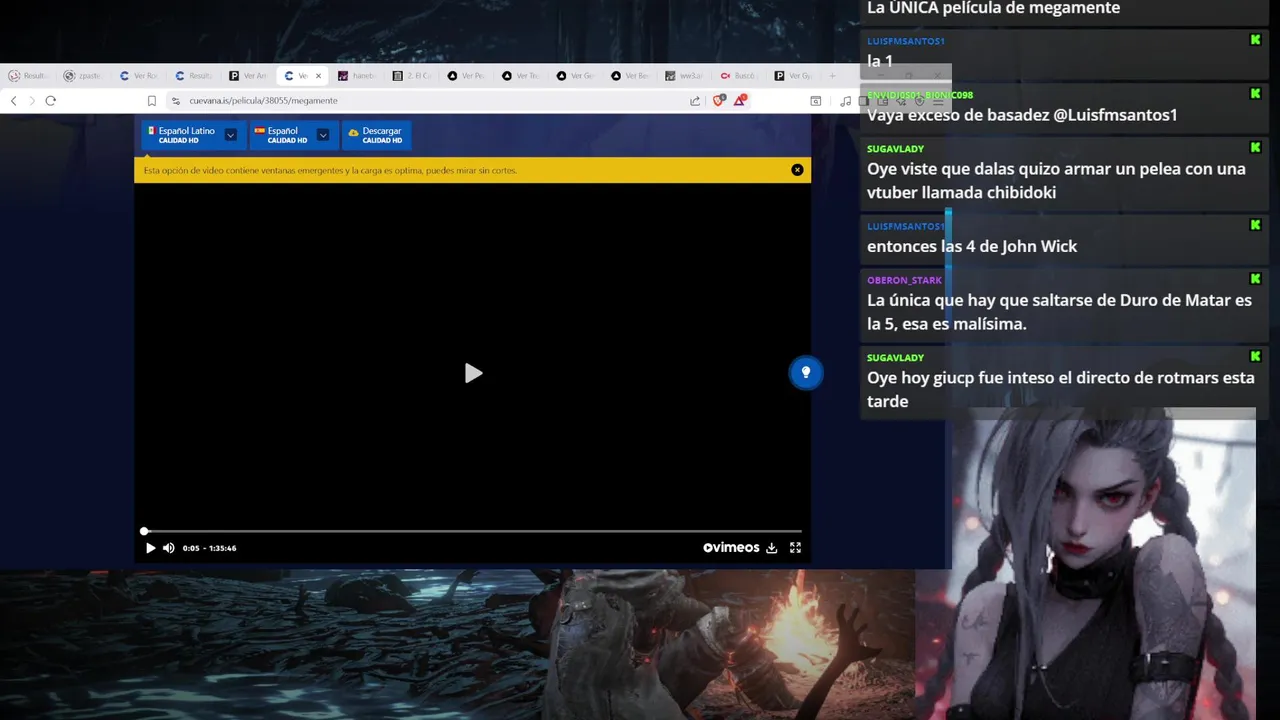Open the page search icon in the toolbar
The height and width of the screenshot is (720, 1280).
(x=816, y=100)
